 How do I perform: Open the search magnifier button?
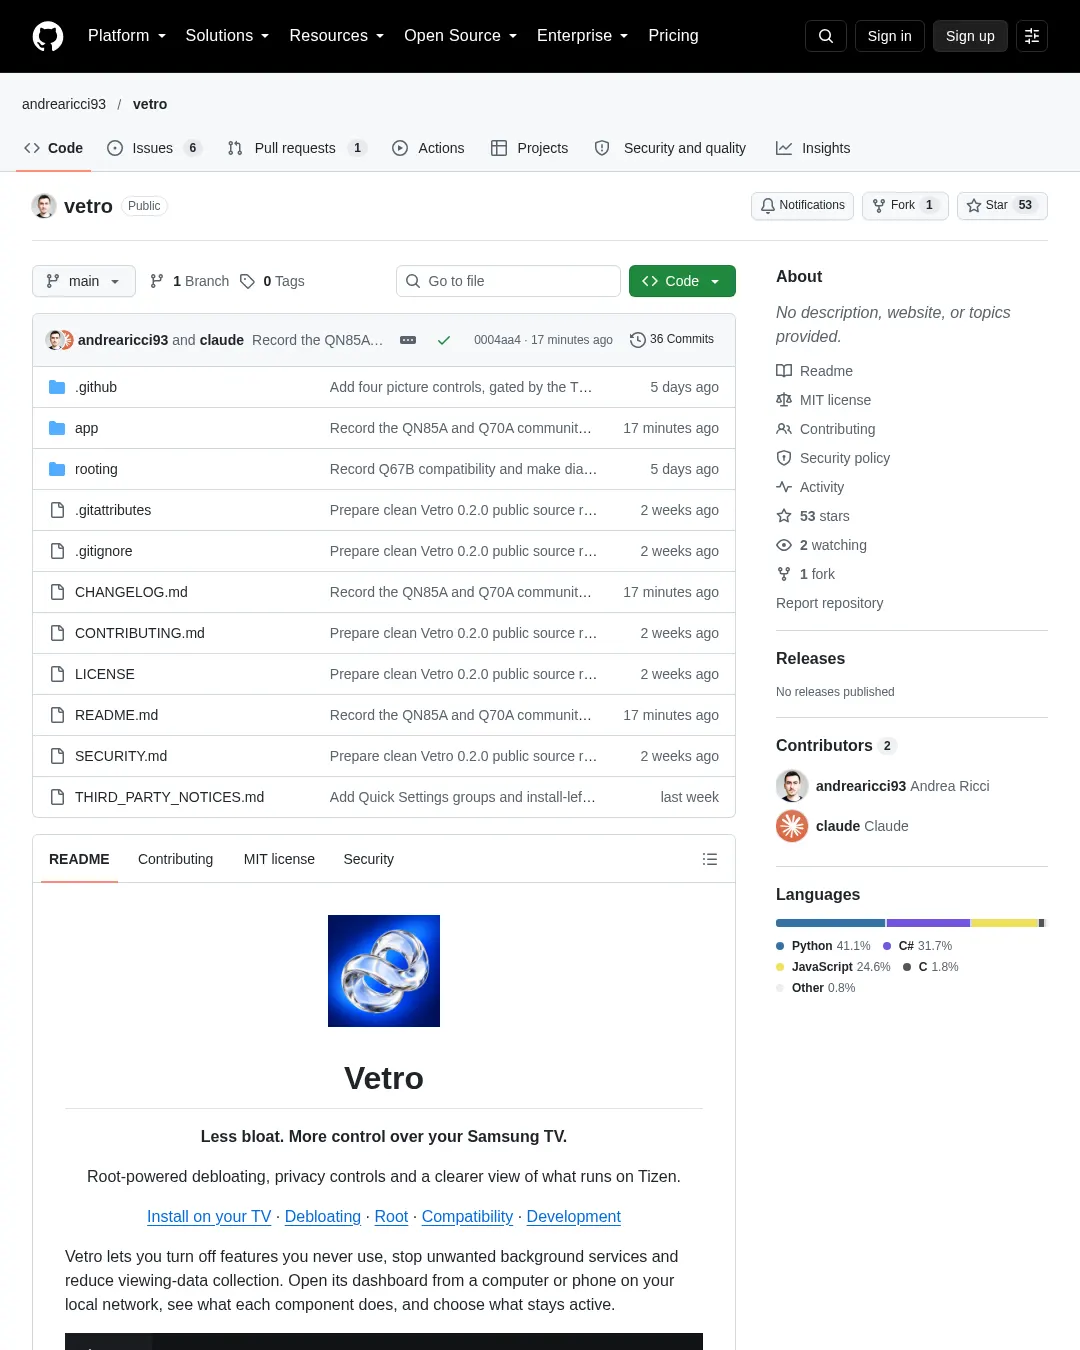pyautogui.click(x=826, y=36)
